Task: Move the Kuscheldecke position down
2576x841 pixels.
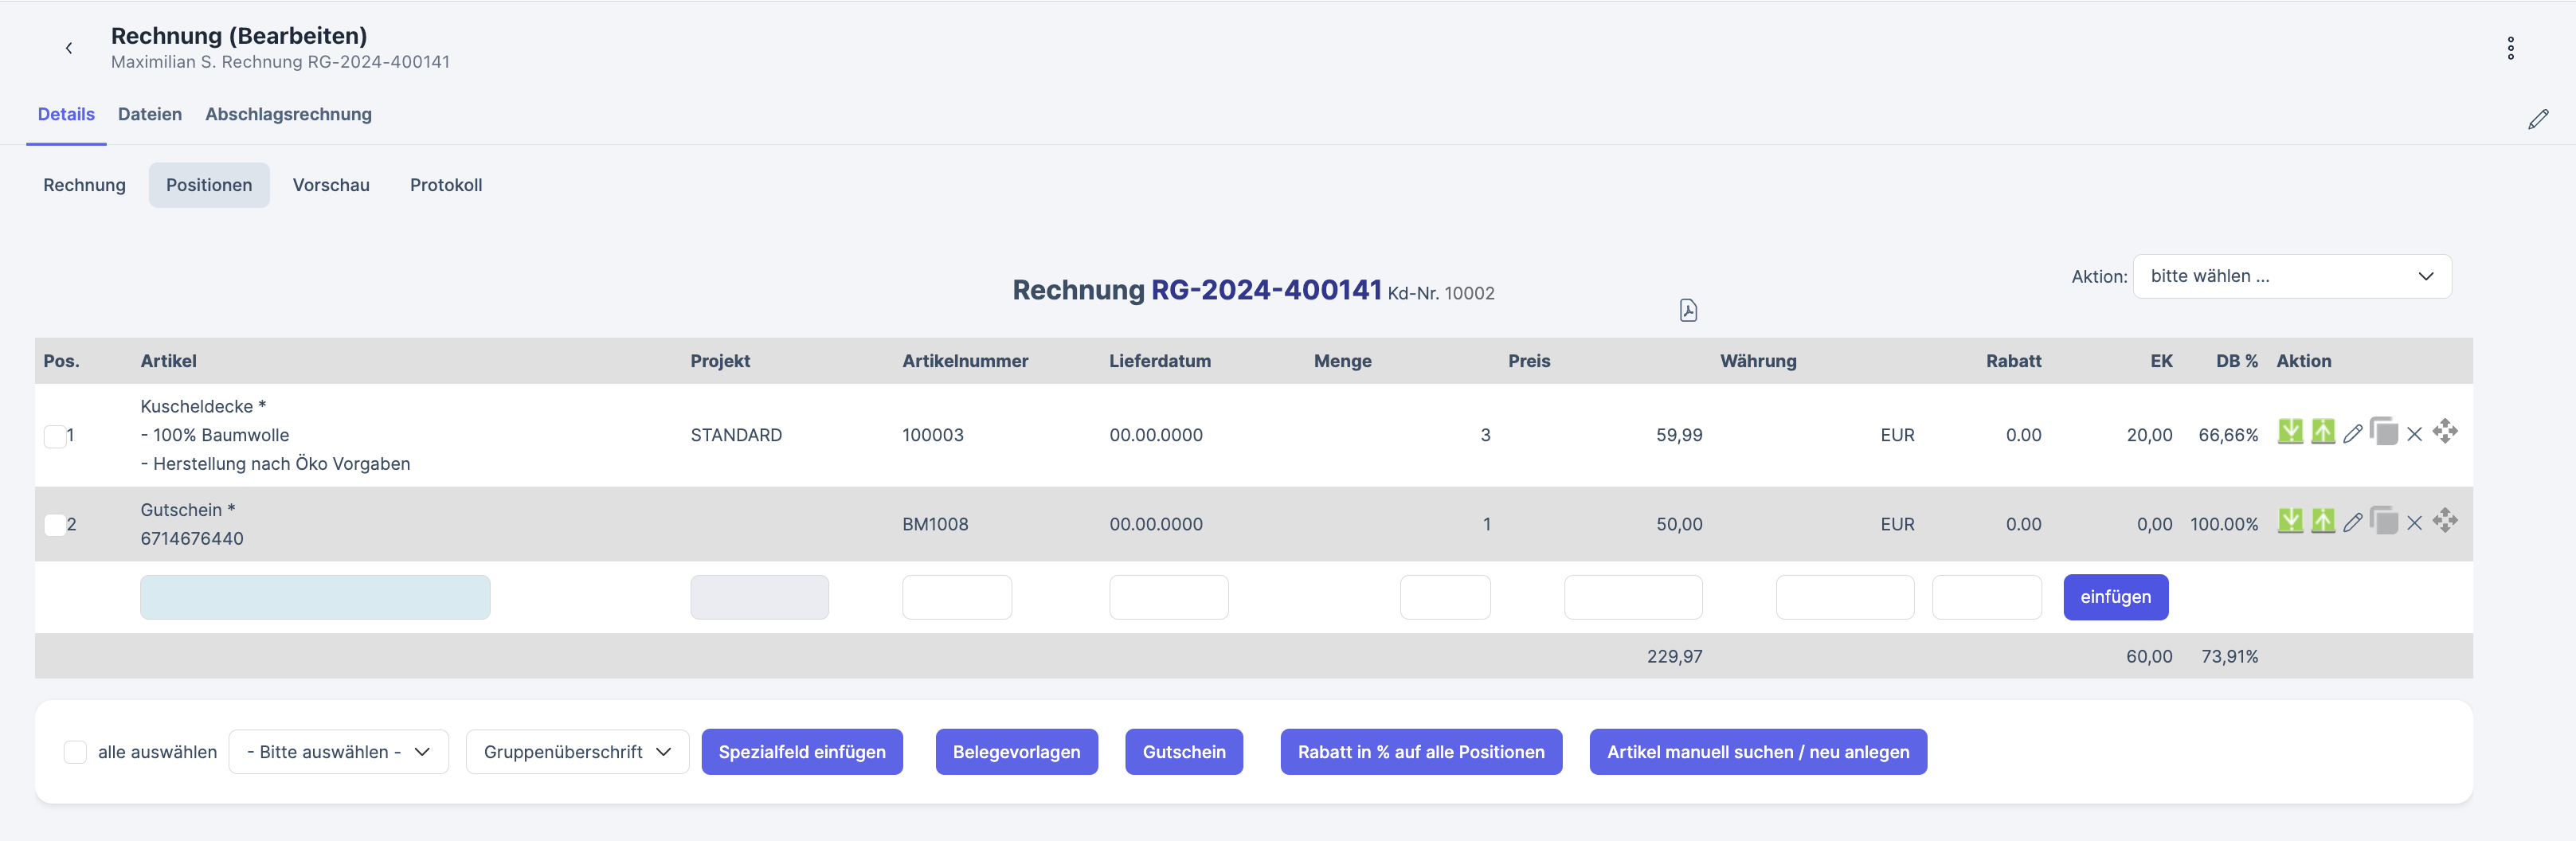Action: pos(2289,432)
